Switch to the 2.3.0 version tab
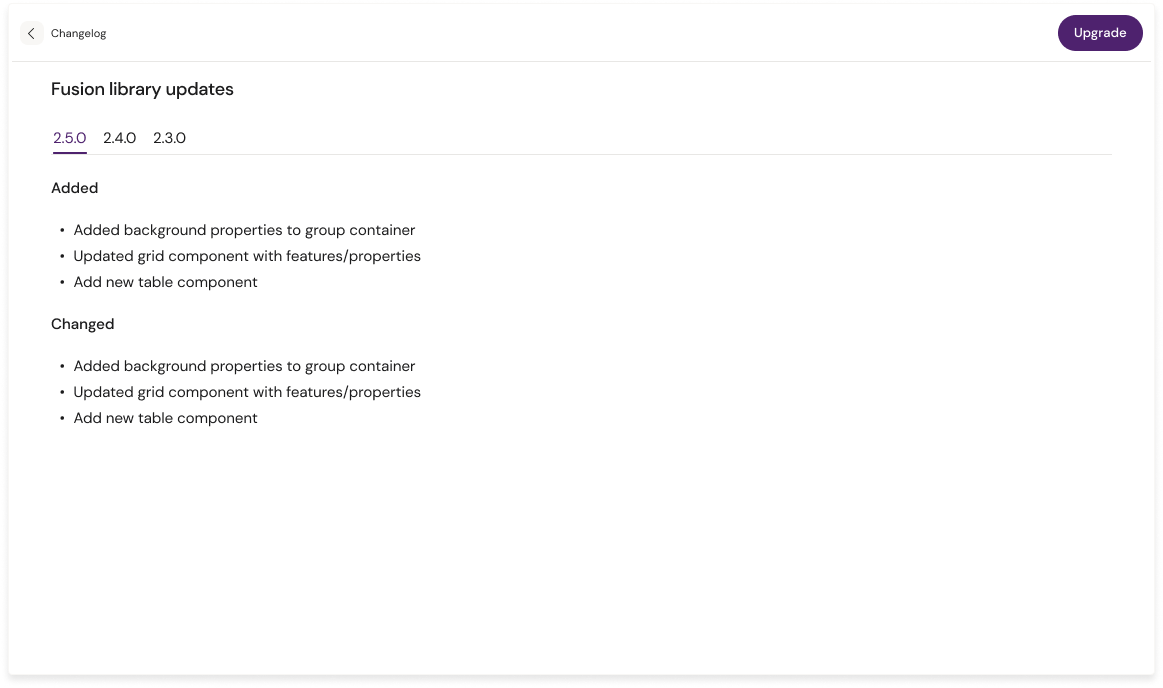 tap(169, 138)
